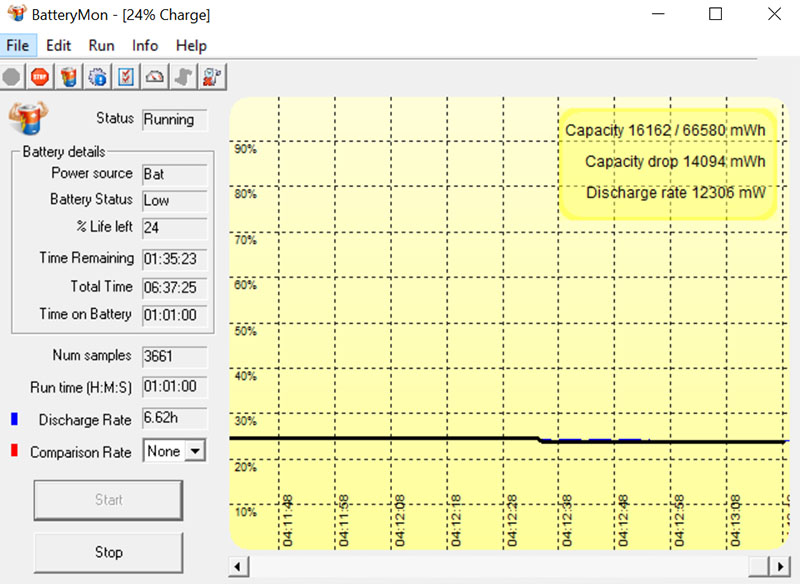Click the Battery details group label

click(x=64, y=151)
